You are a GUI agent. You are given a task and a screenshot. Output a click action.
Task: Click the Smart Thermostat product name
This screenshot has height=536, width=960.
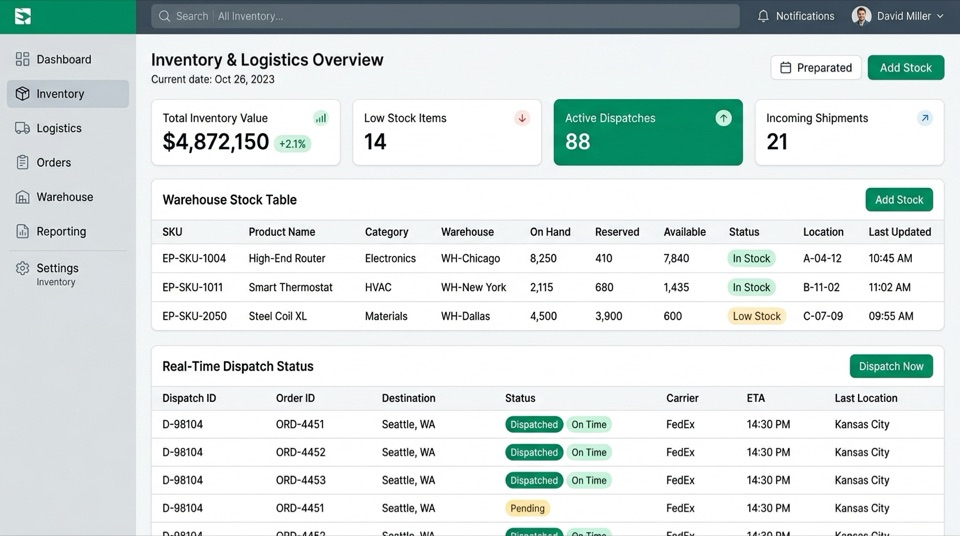tap(290, 287)
